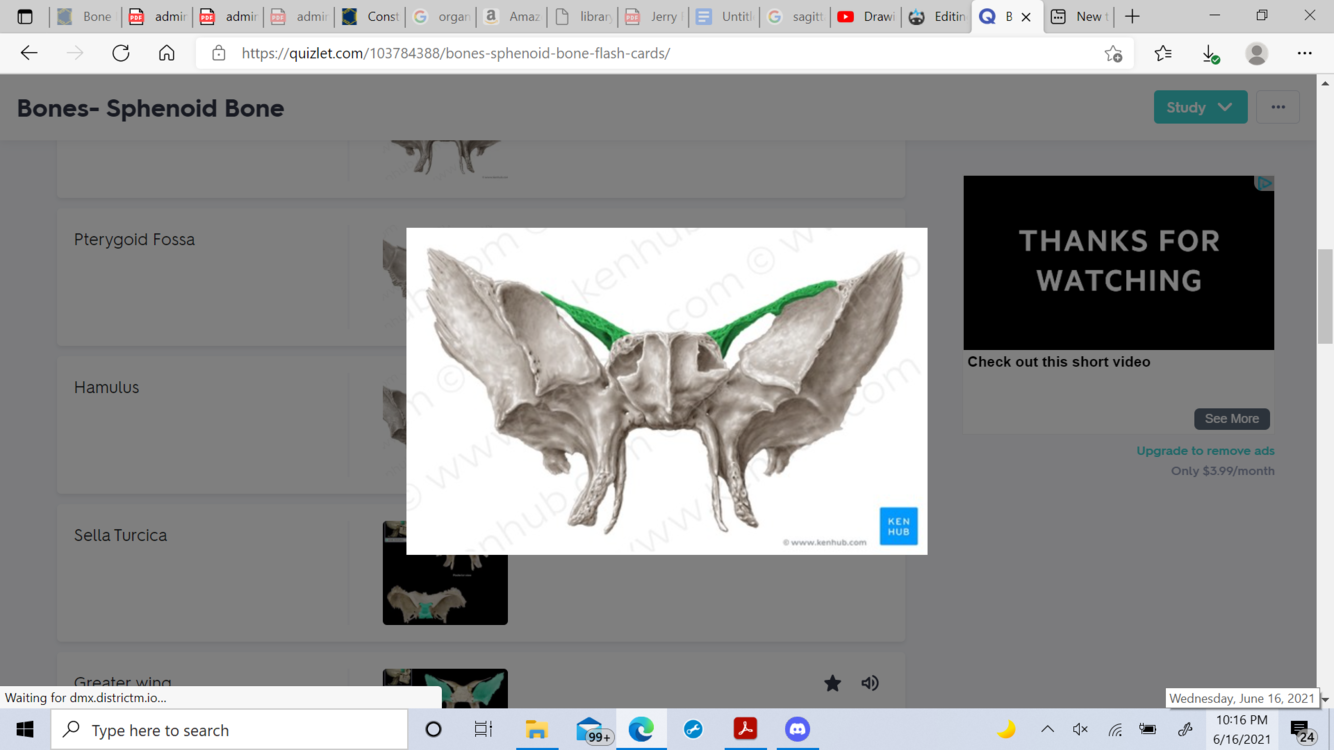The image size is (1334, 750).
Task: Open the downloads panel
Action: coord(1210,53)
